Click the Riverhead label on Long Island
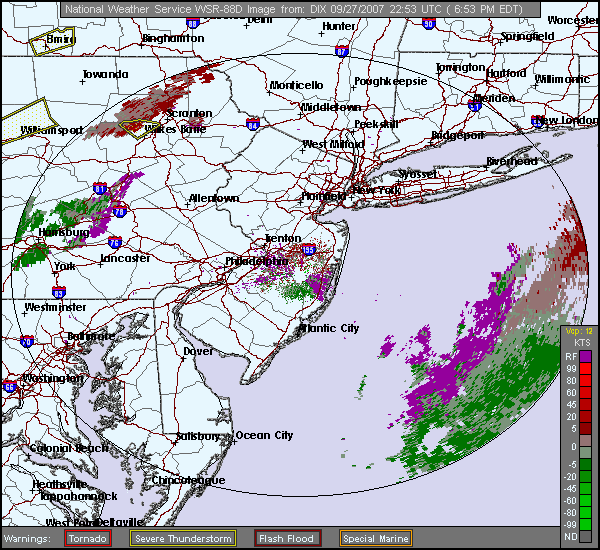The width and height of the screenshot is (600, 550). [x=512, y=161]
